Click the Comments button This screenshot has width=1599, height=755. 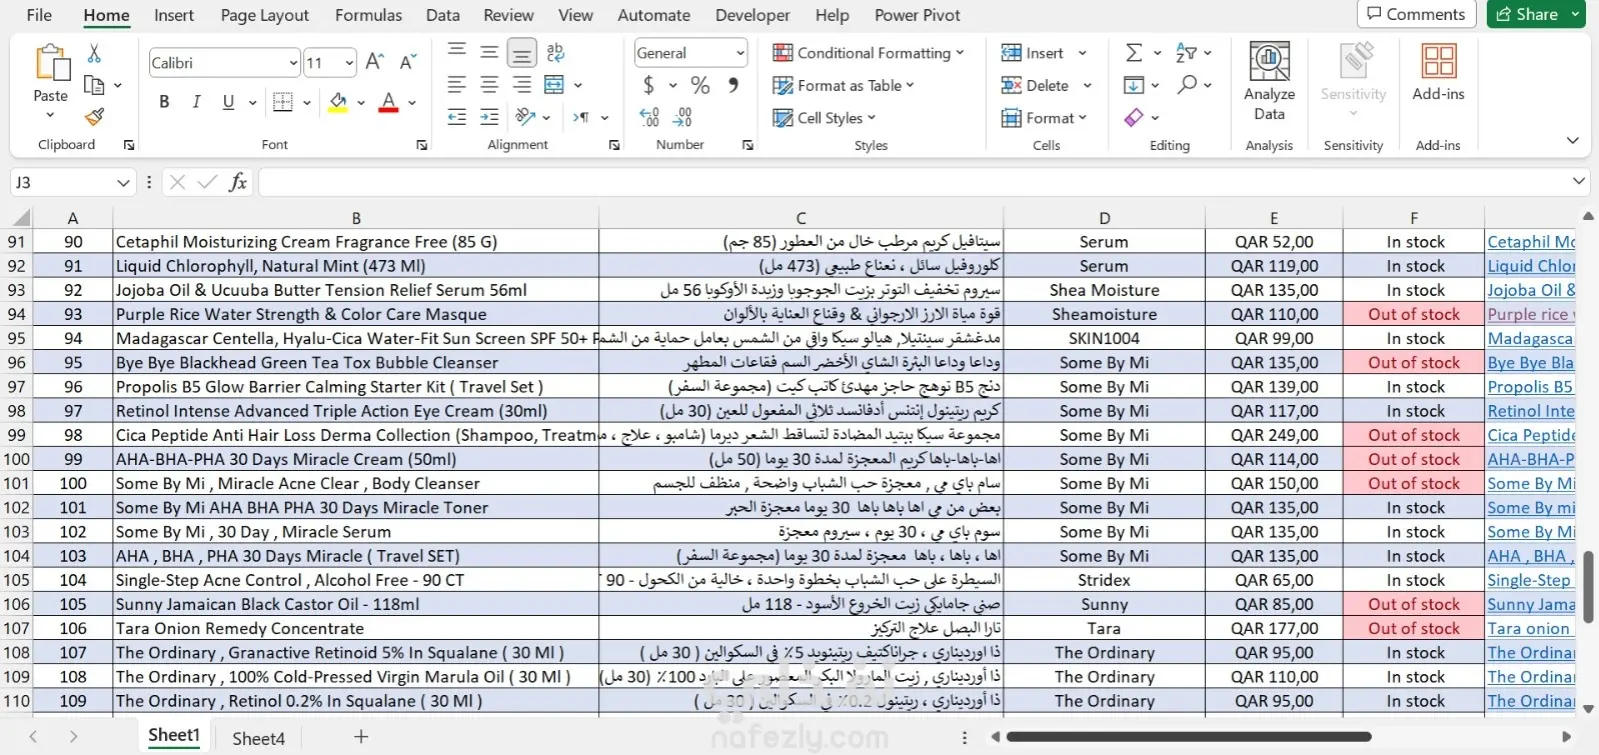coord(1416,14)
